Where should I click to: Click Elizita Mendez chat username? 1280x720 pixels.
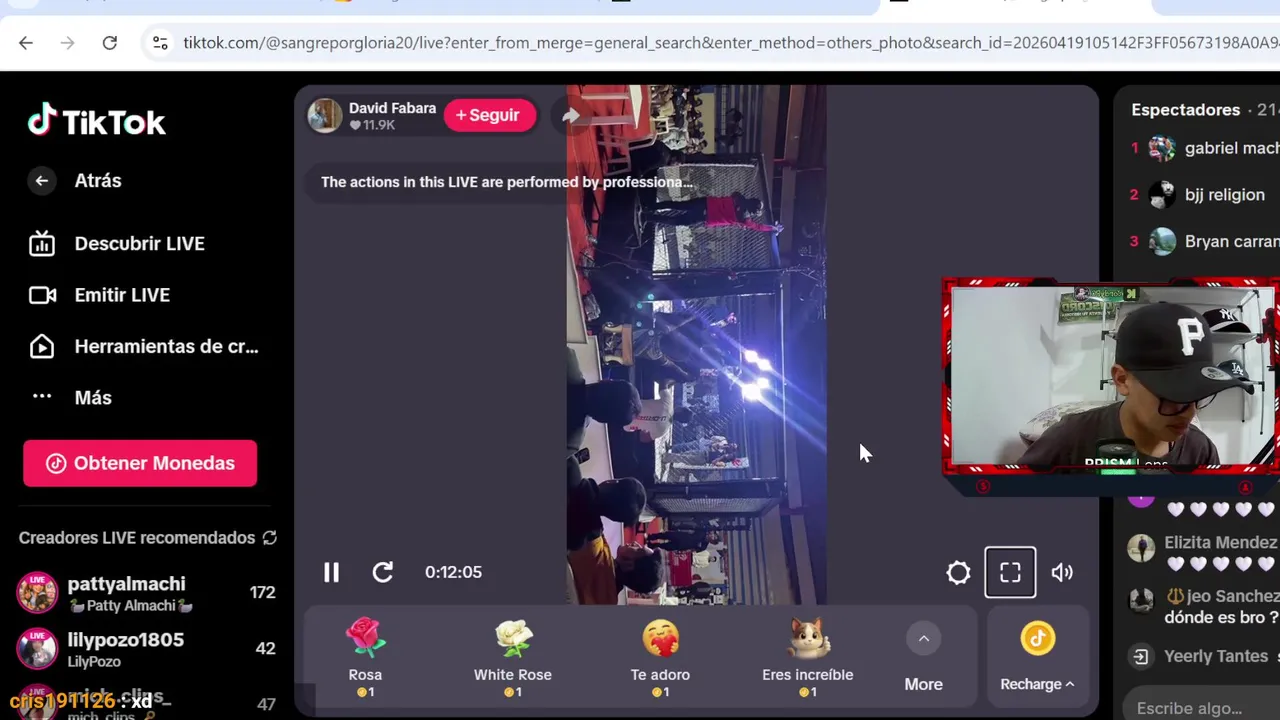[1220, 543]
